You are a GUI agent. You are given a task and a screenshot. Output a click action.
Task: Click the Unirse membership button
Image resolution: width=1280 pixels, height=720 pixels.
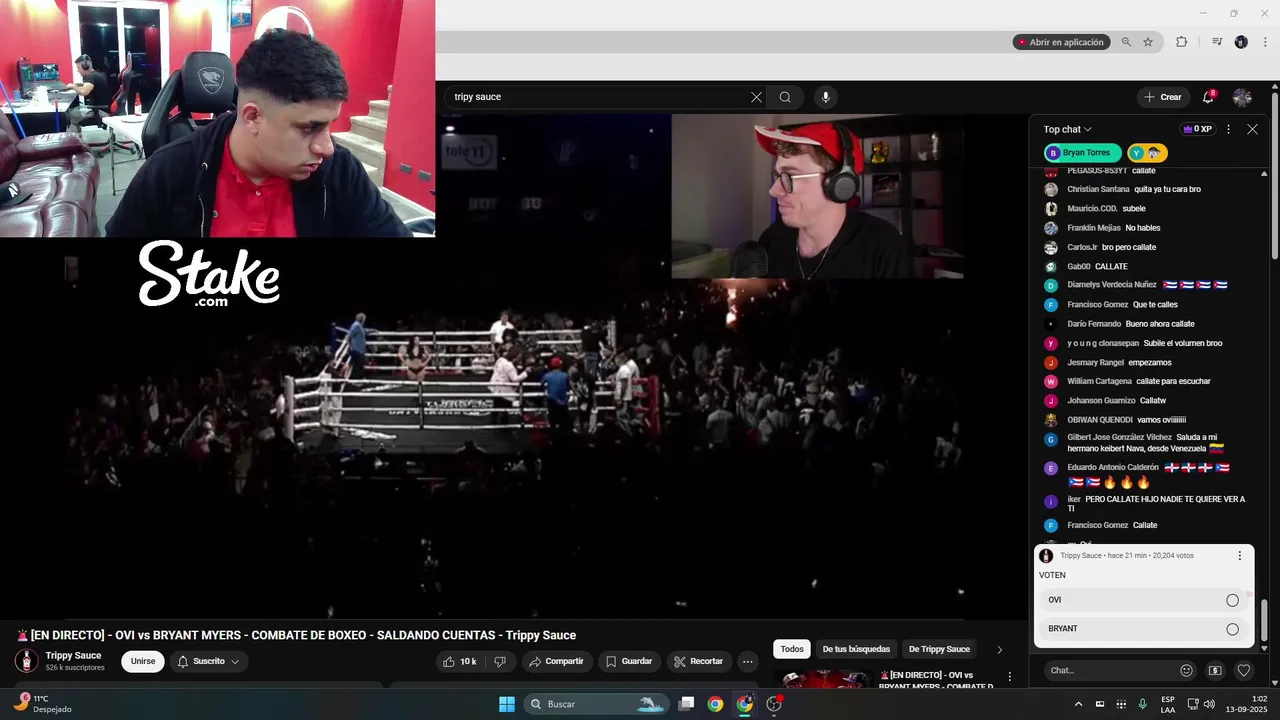coord(143,661)
